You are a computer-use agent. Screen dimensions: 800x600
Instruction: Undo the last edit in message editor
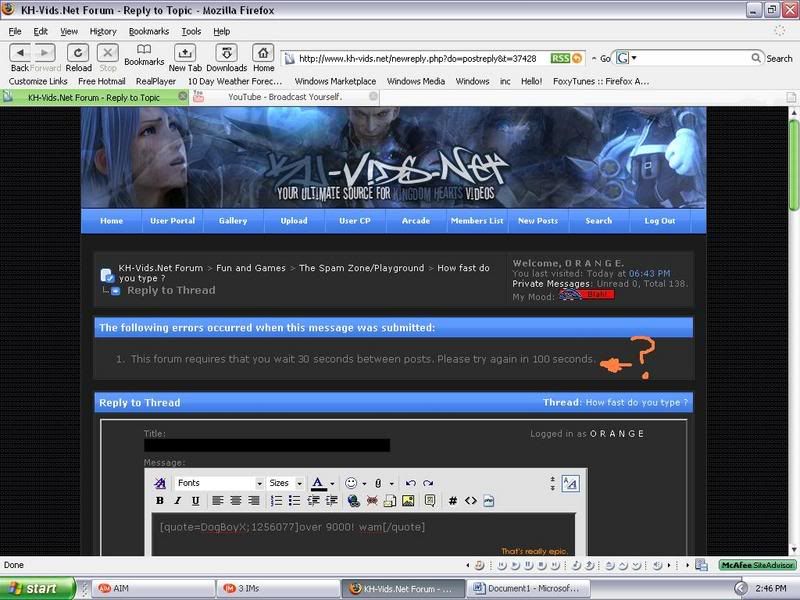(x=411, y=483)
